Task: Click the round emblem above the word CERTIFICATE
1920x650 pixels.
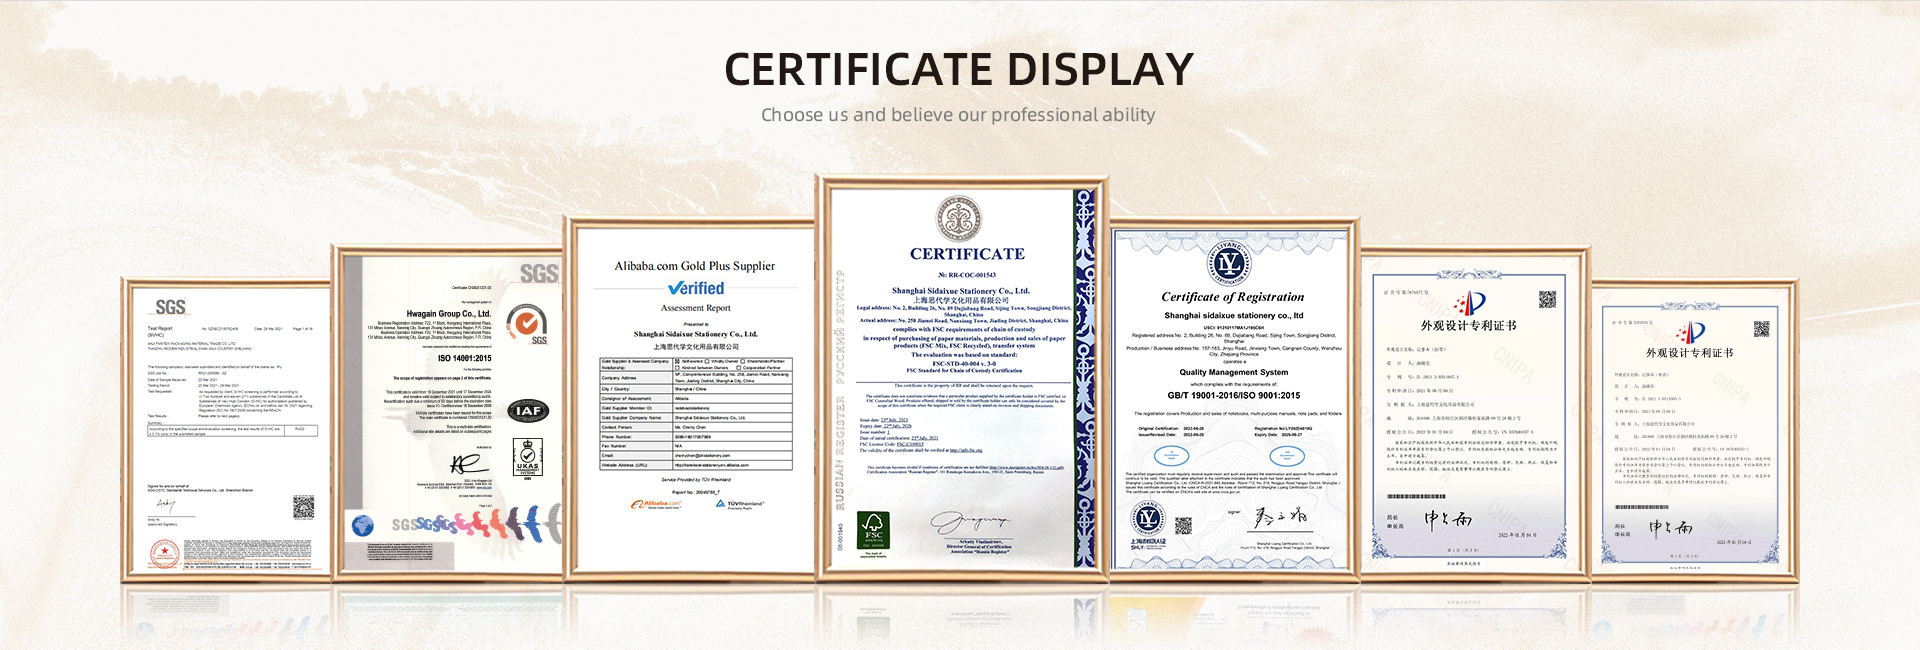Action: tap(959, 220)
